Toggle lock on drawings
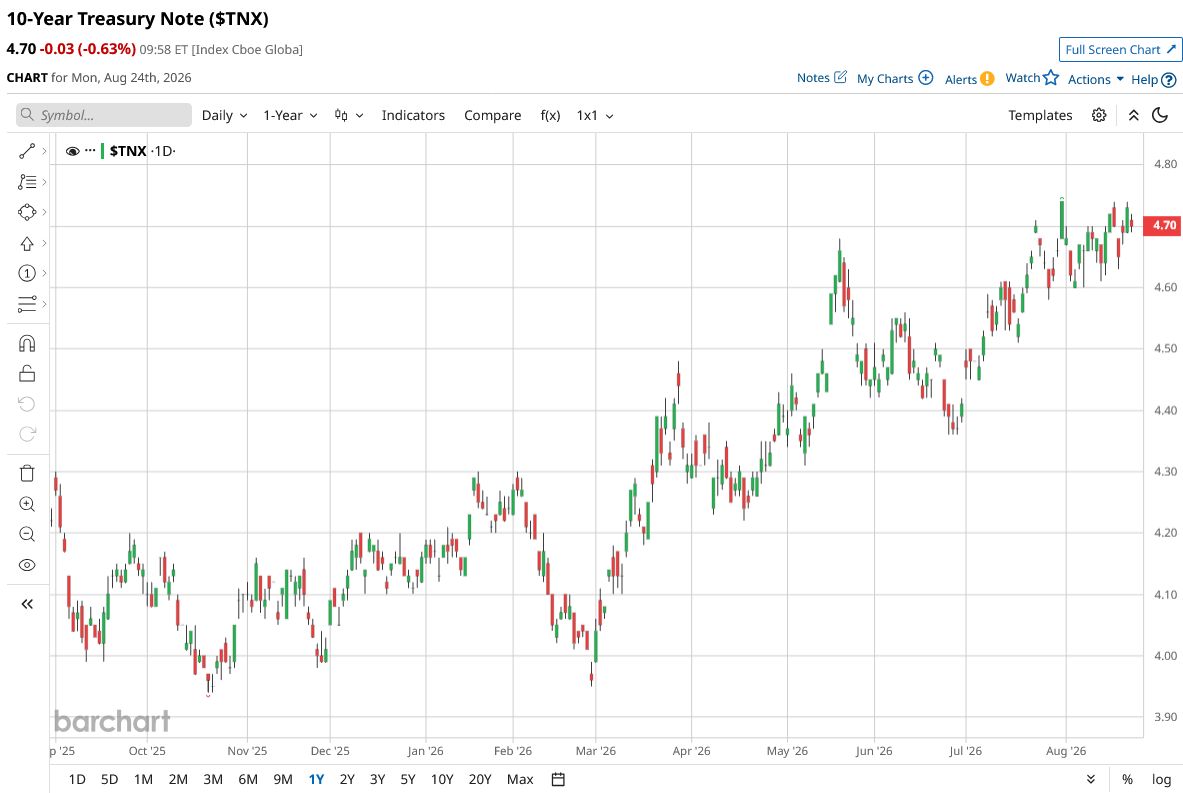1183x793 pixels. coord(26,373)
